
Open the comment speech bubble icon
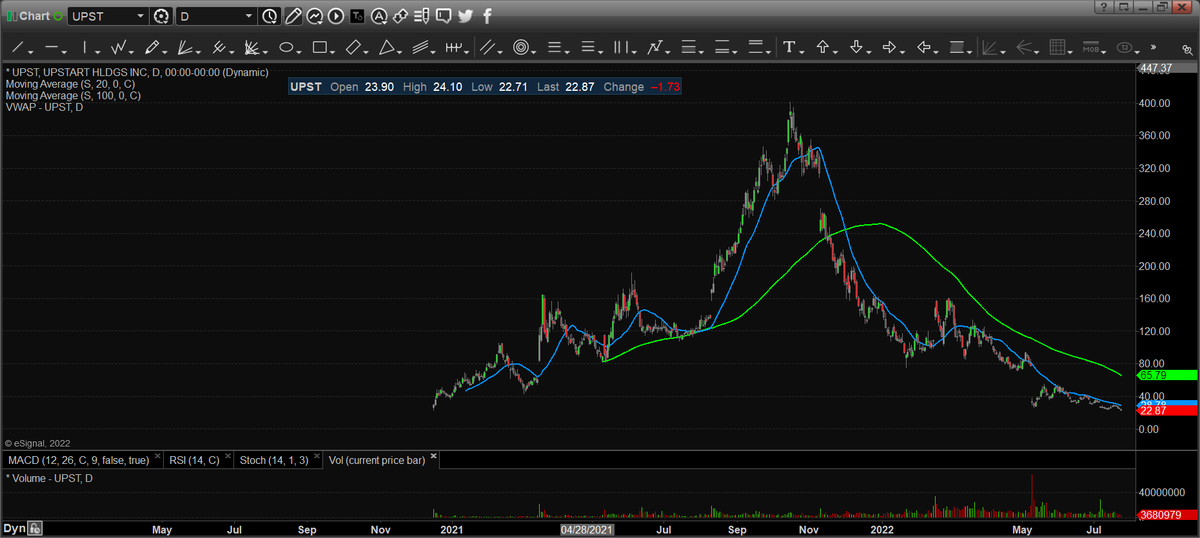443,16
